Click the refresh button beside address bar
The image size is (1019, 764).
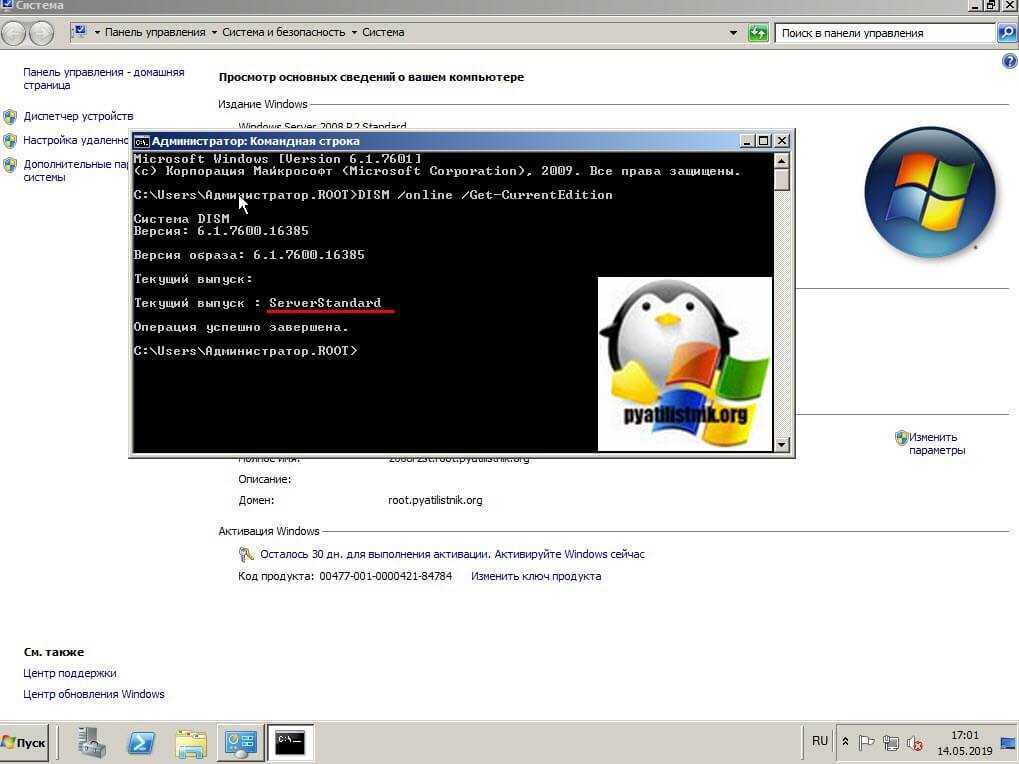[x=758, y=33]
